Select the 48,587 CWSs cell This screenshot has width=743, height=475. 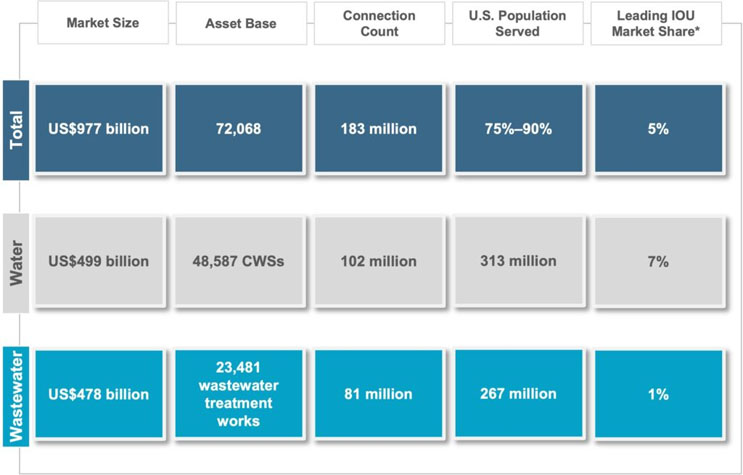click(239, 262)
